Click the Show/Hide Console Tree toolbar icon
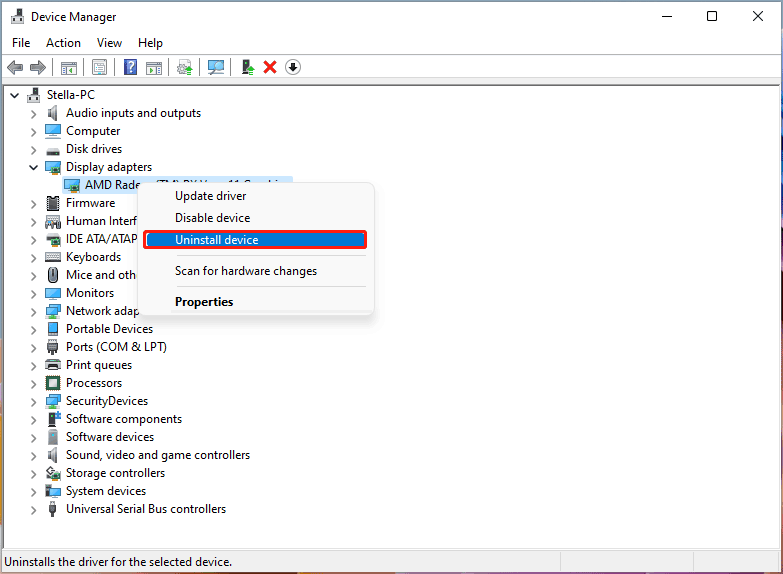 click(69, 67)
